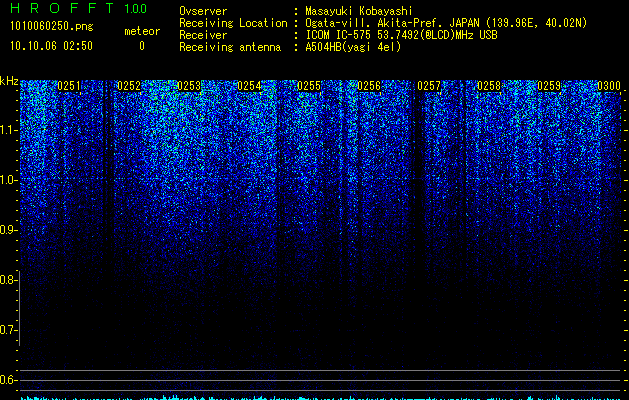Click the Receiving antenna field label

click(230, 47)
